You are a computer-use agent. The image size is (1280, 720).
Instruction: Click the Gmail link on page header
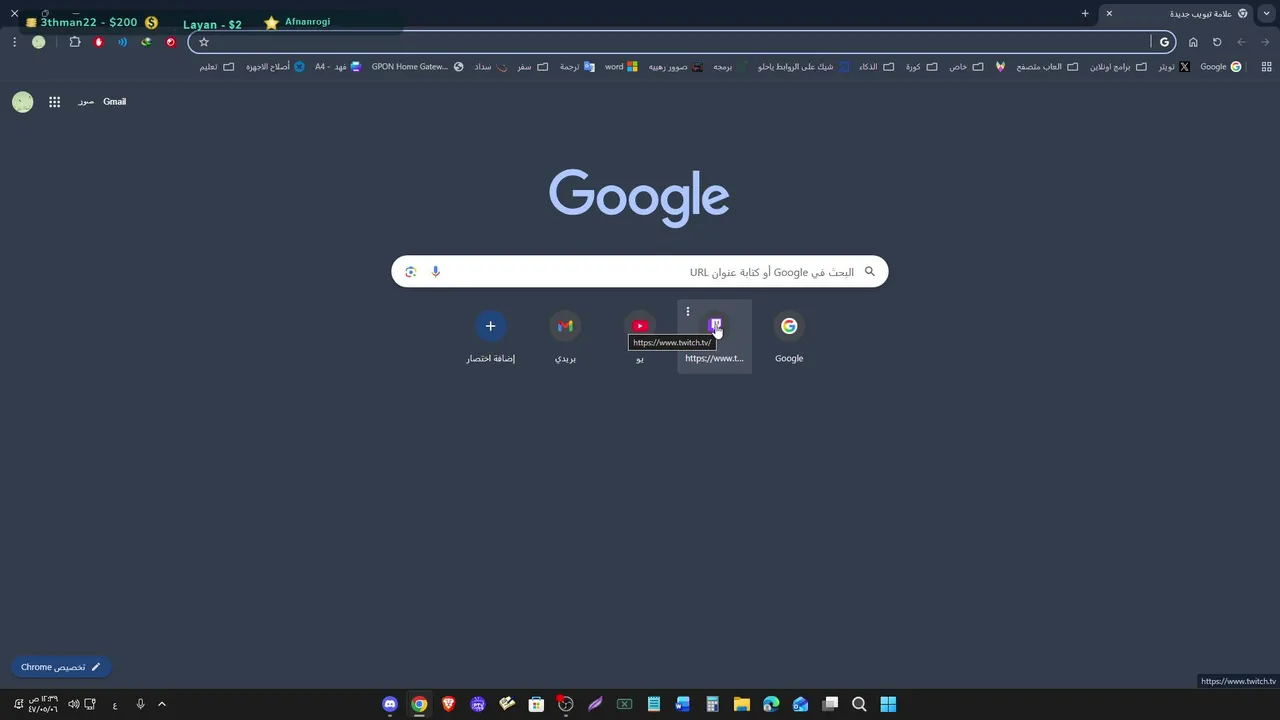pos(115,102)
